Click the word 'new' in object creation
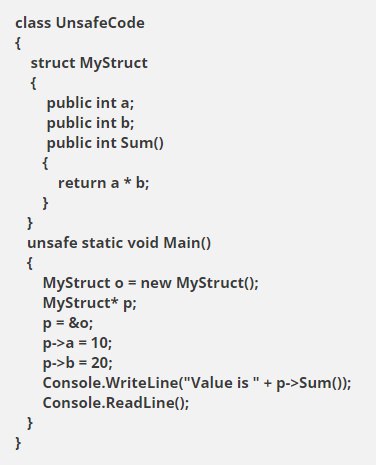Screen dimensions: 376x465 [156, 283]
